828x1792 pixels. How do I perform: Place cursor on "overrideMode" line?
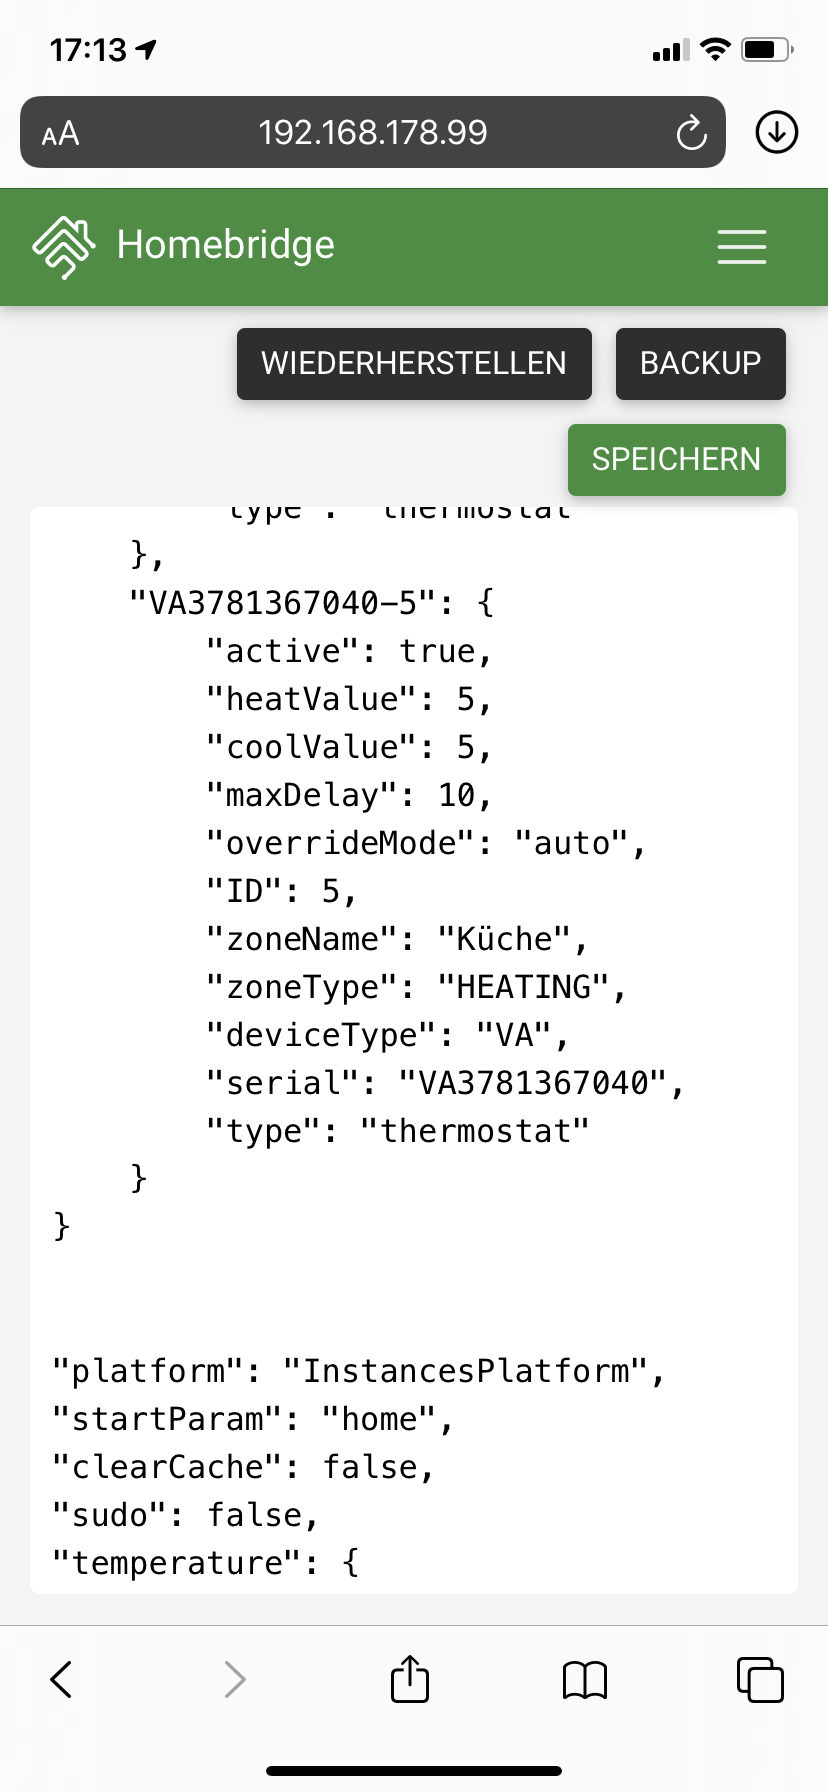coord(426,843)
